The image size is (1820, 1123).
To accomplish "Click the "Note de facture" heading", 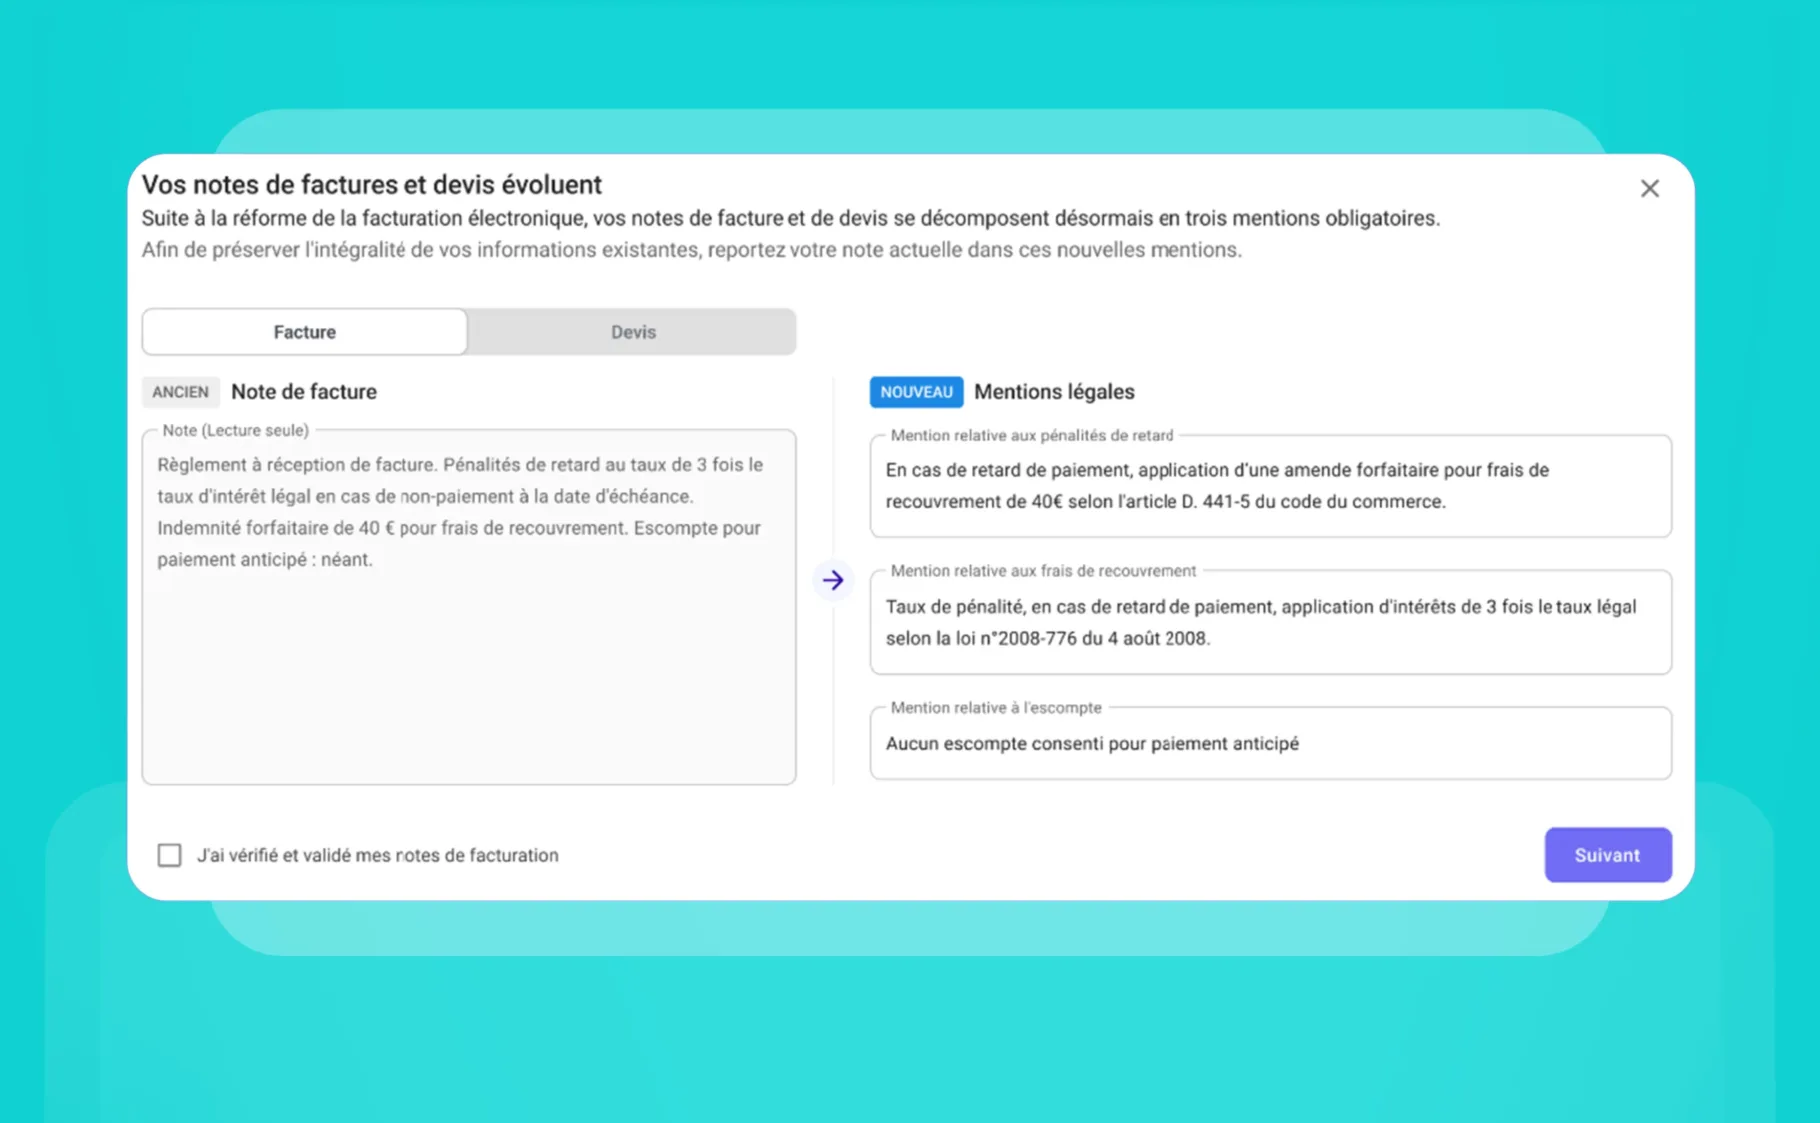I will pos(304,392).
